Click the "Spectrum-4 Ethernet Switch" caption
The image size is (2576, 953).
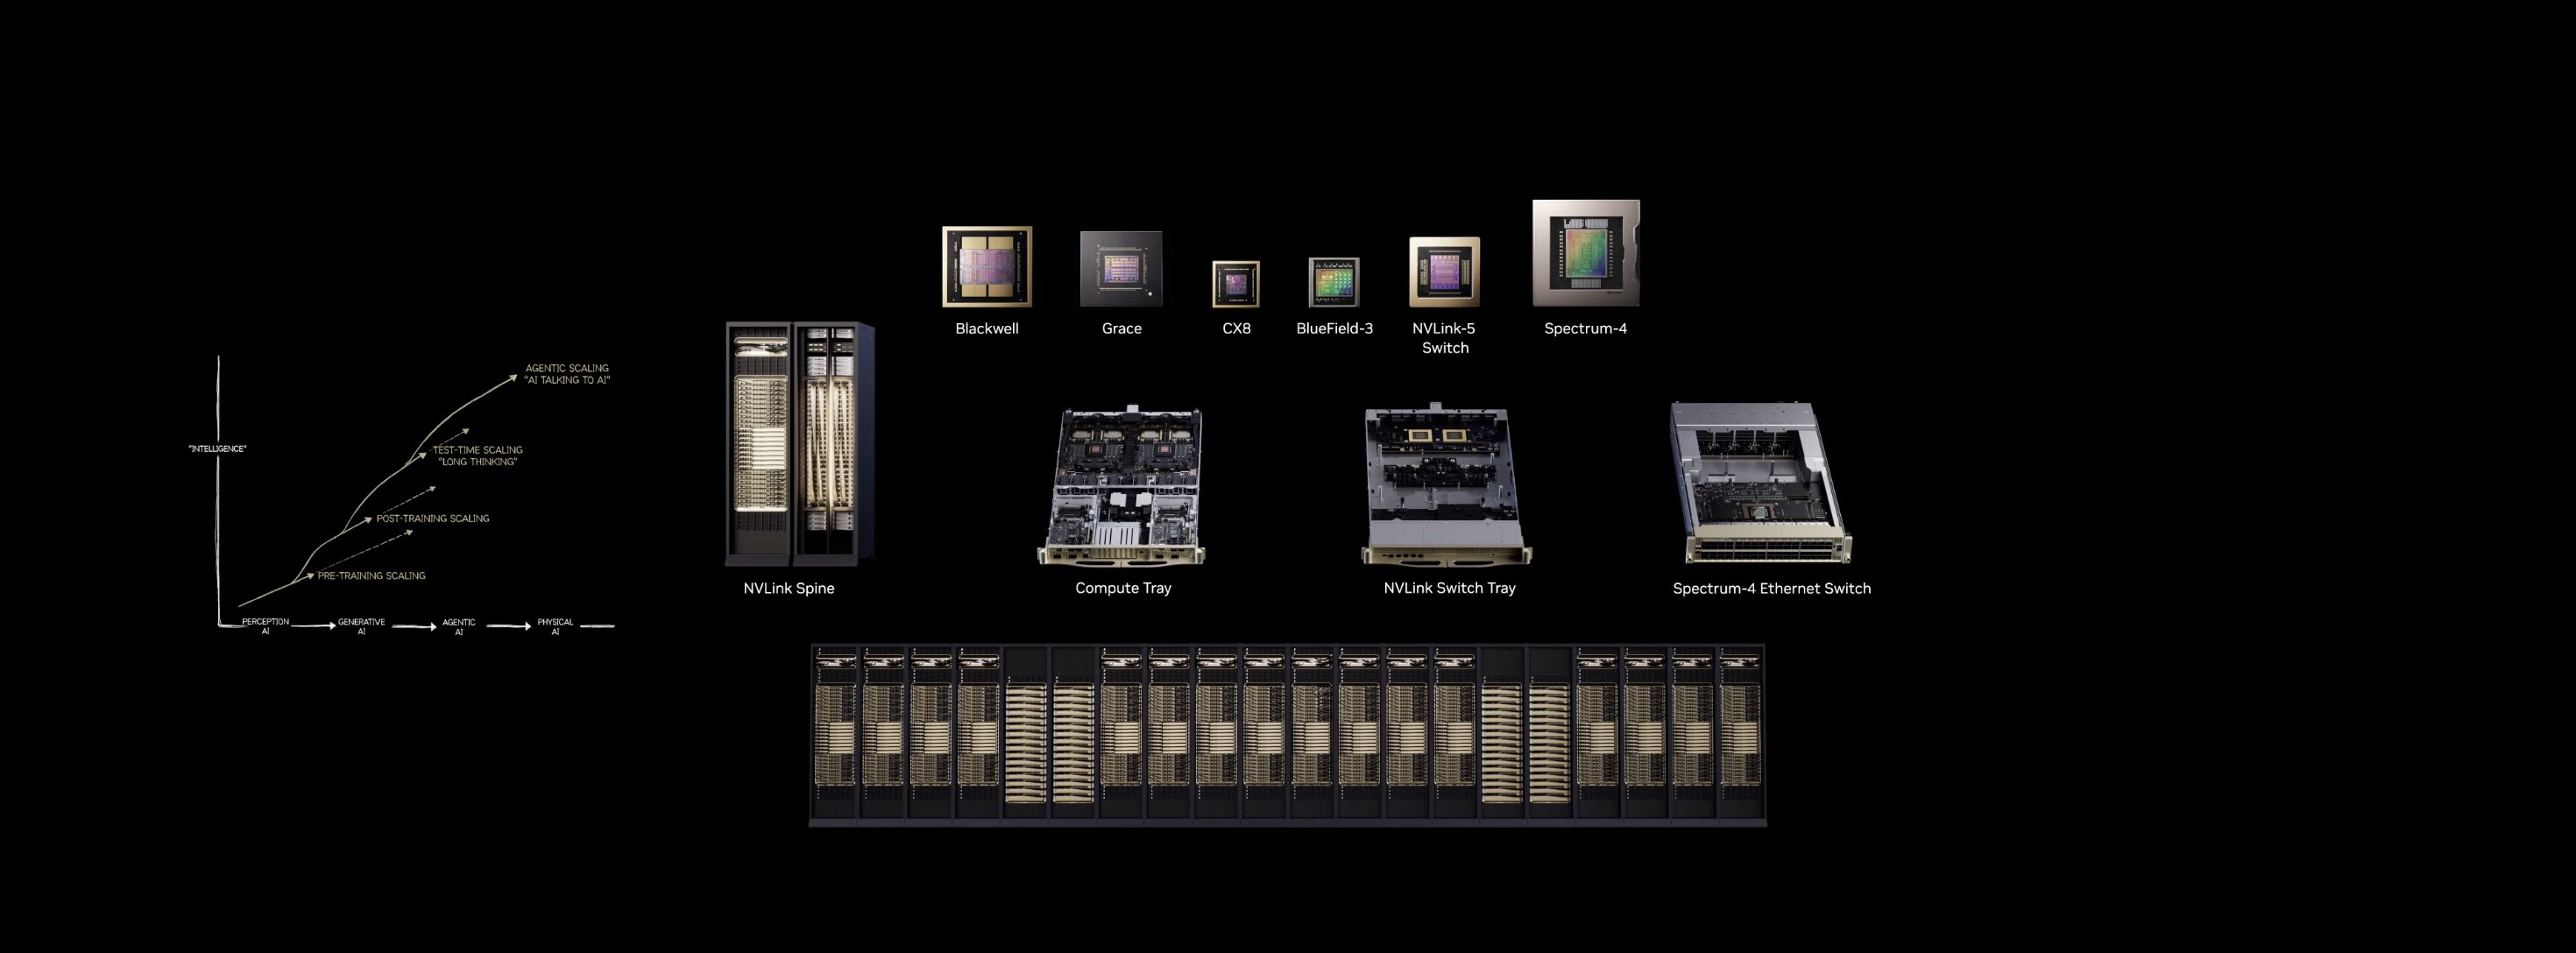(x=1771, y=588)
